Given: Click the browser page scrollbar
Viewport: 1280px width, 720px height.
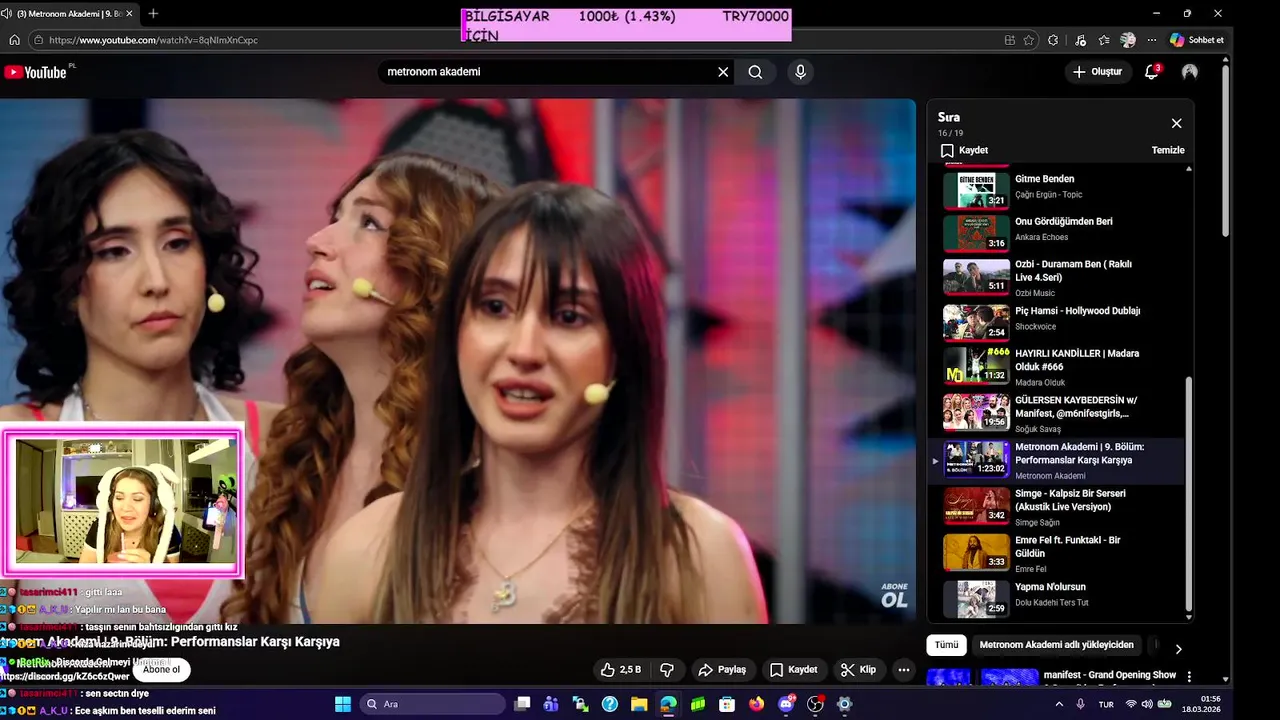Looking at the screenshot, I should pyautogui.click(x=1225, y=150).
